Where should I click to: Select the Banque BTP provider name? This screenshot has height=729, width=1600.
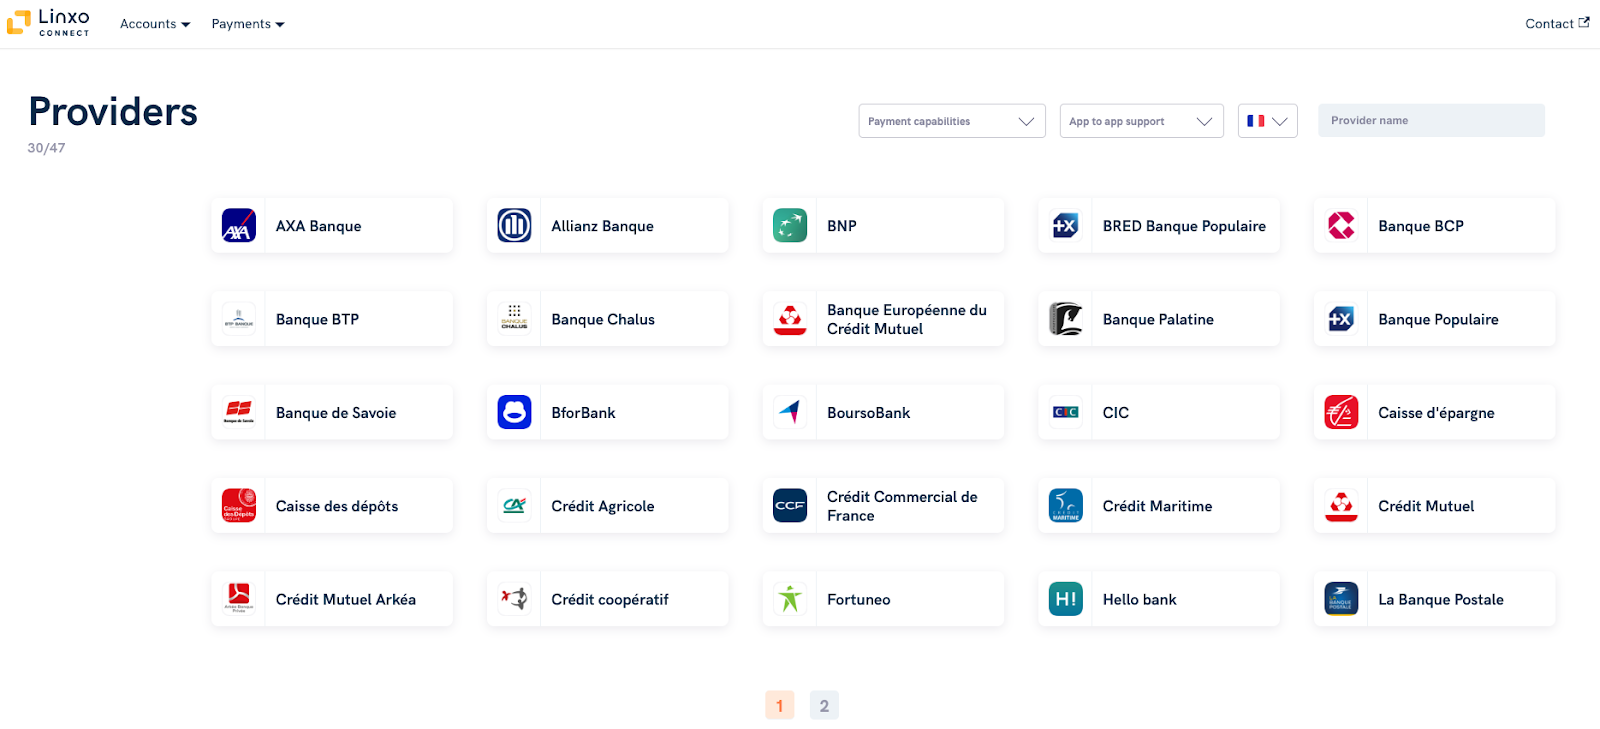click(317, 319)
